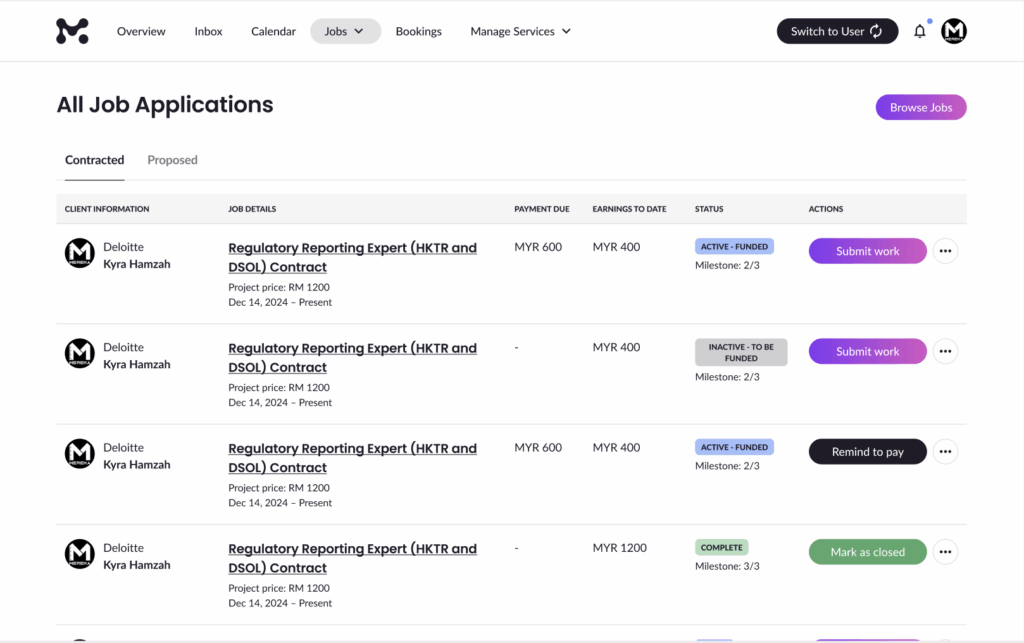Open more options beside Remind to pay

945,452
